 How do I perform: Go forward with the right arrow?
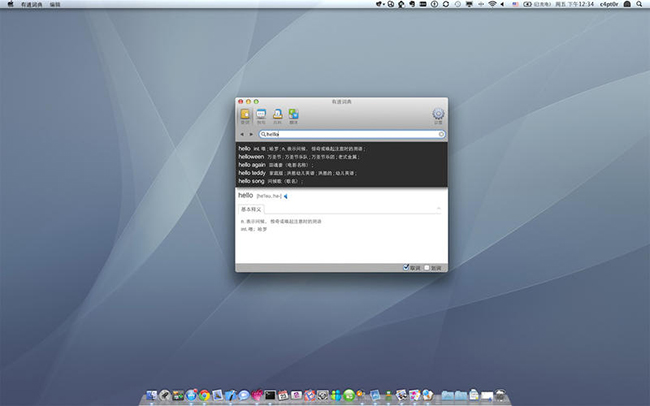pos(251,134)
